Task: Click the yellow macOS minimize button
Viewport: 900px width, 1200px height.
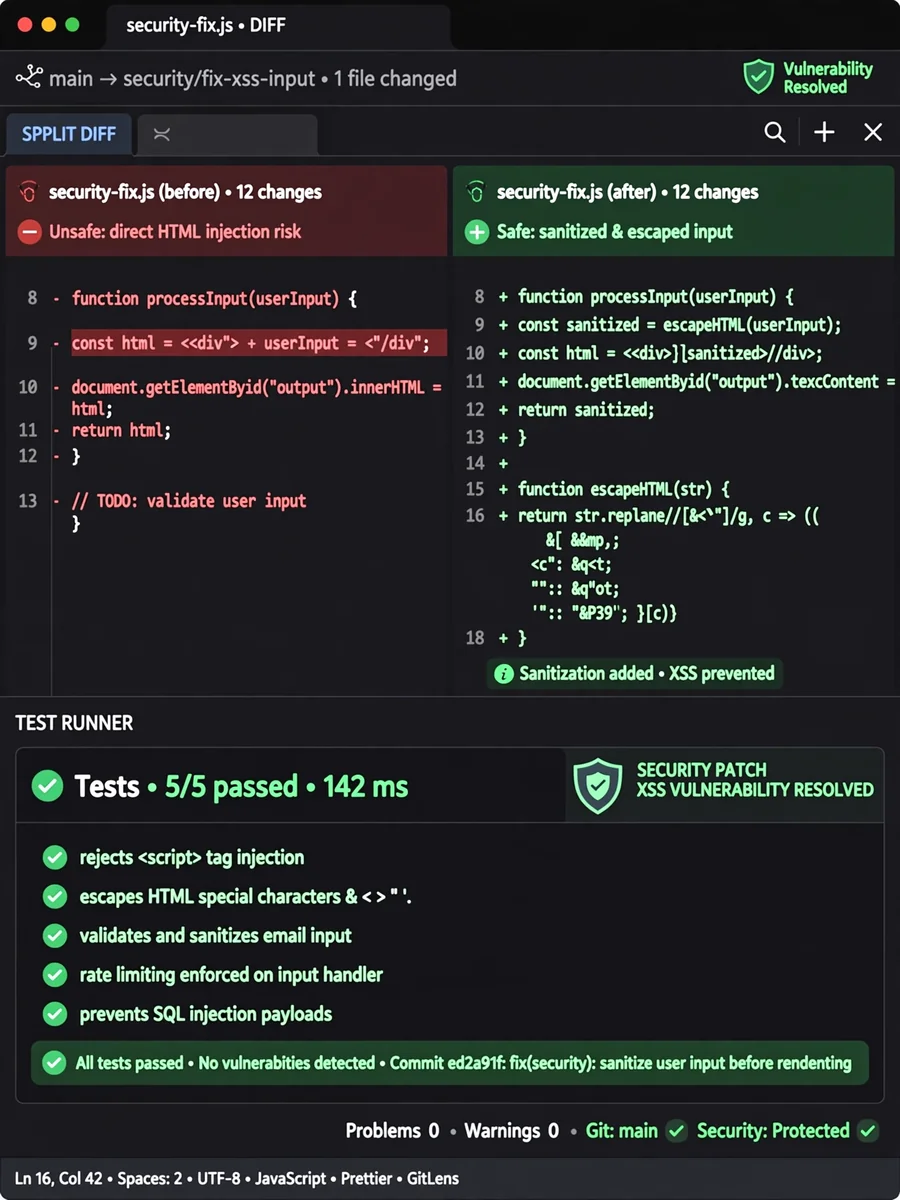Action: click(48, 25)
